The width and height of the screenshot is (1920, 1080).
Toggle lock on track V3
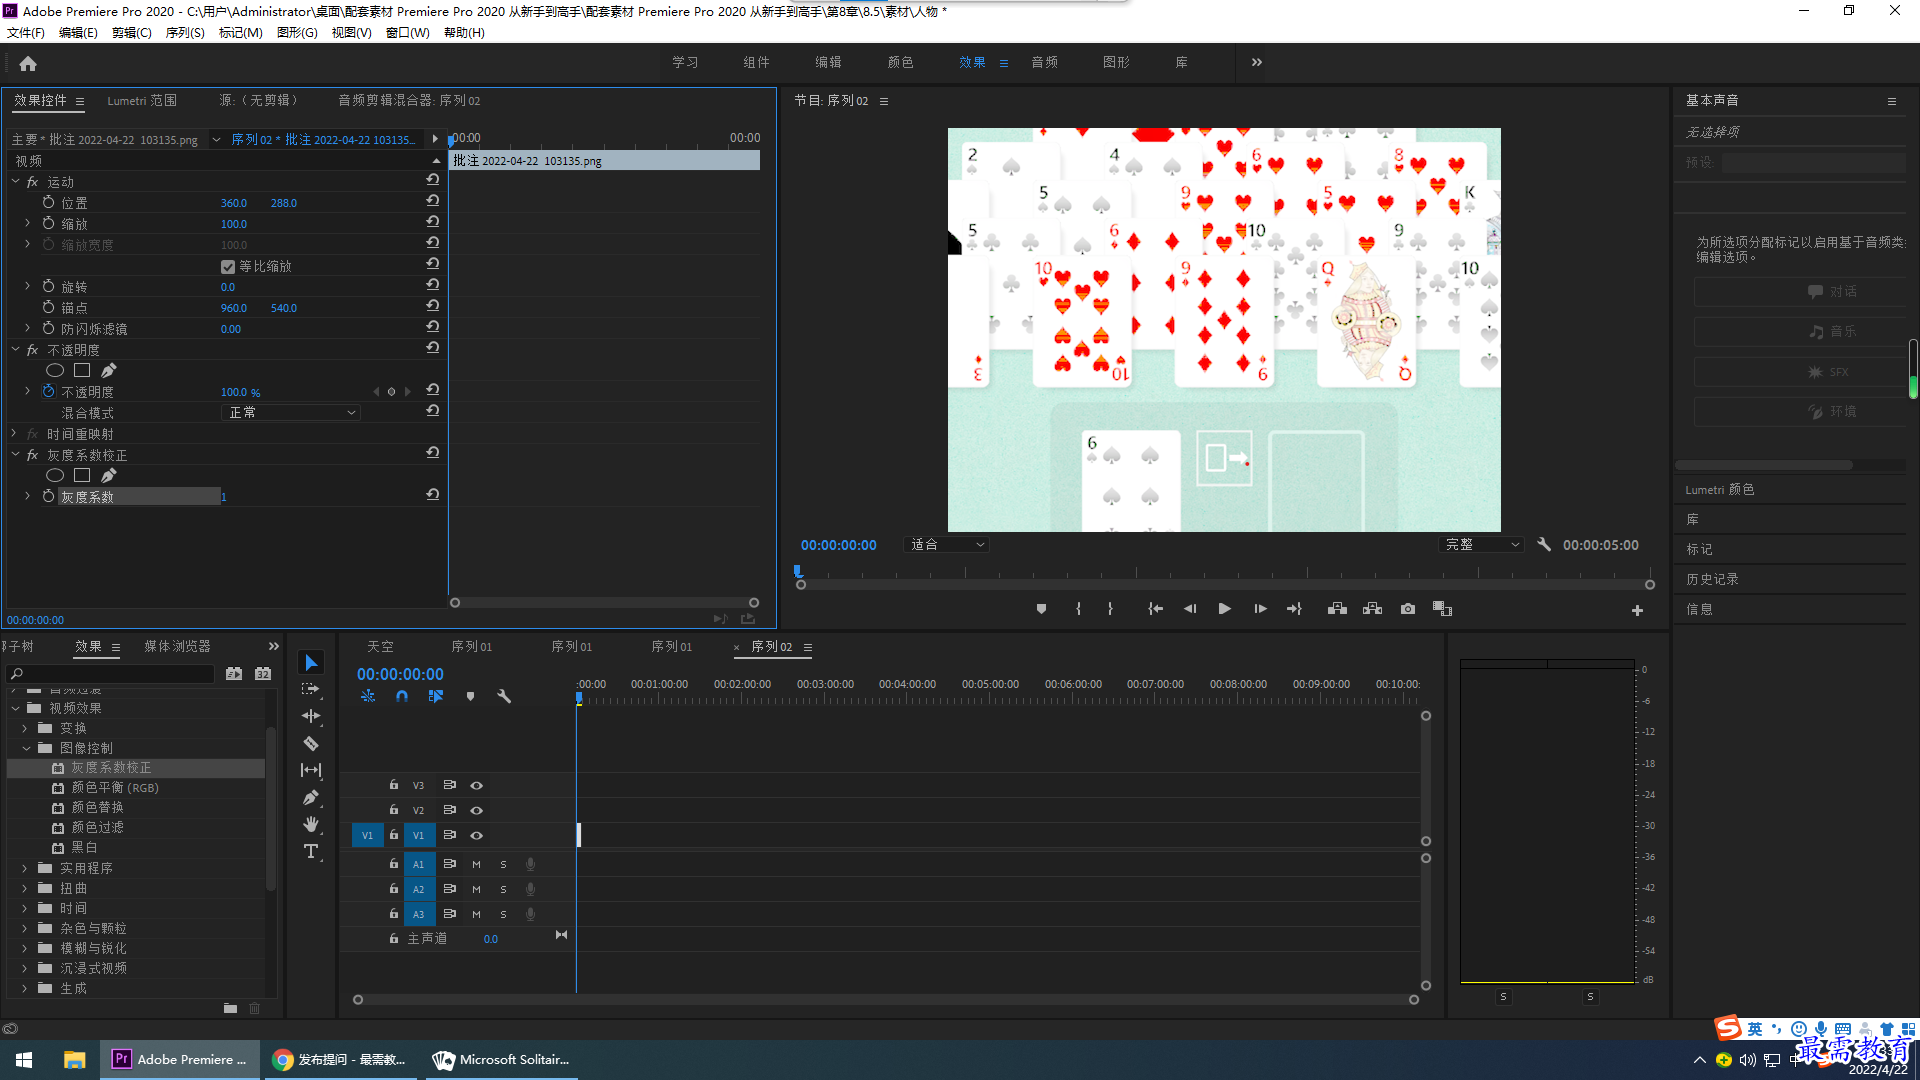tap(394, 785)
